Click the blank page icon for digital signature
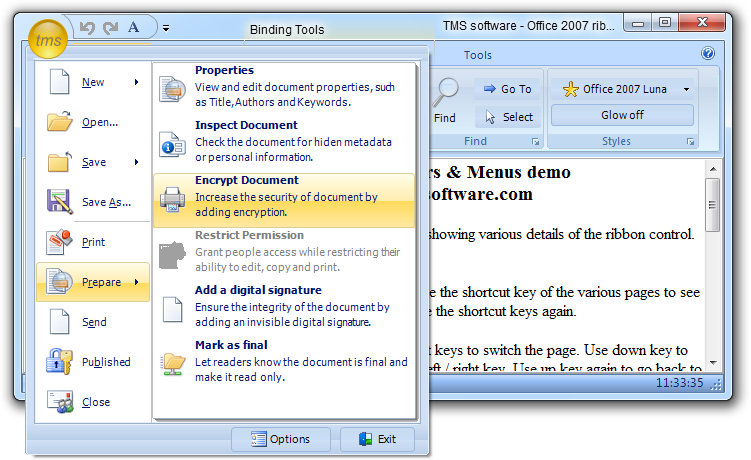Viewport: 751px width, 460px height. click(172, 310)
